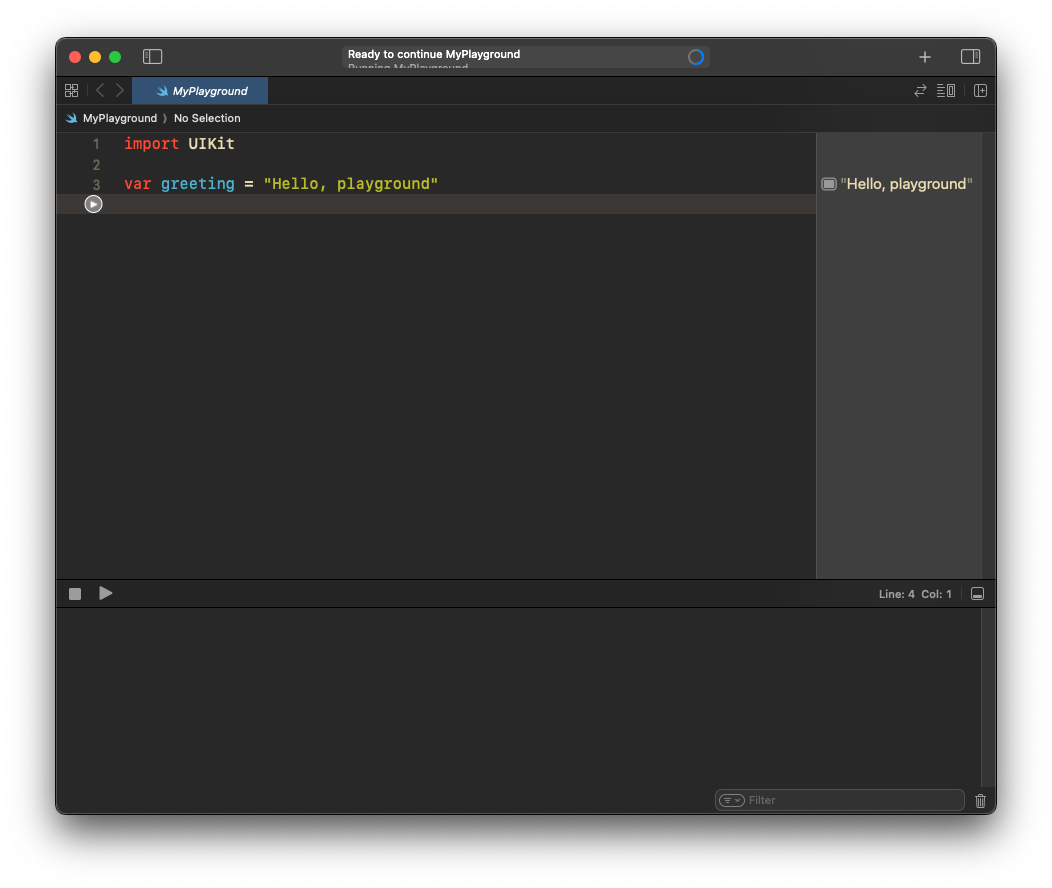Screen dimensions: 1052x888
Task: Click MyPlayground in the jump bar
Action: coord(119,118)
